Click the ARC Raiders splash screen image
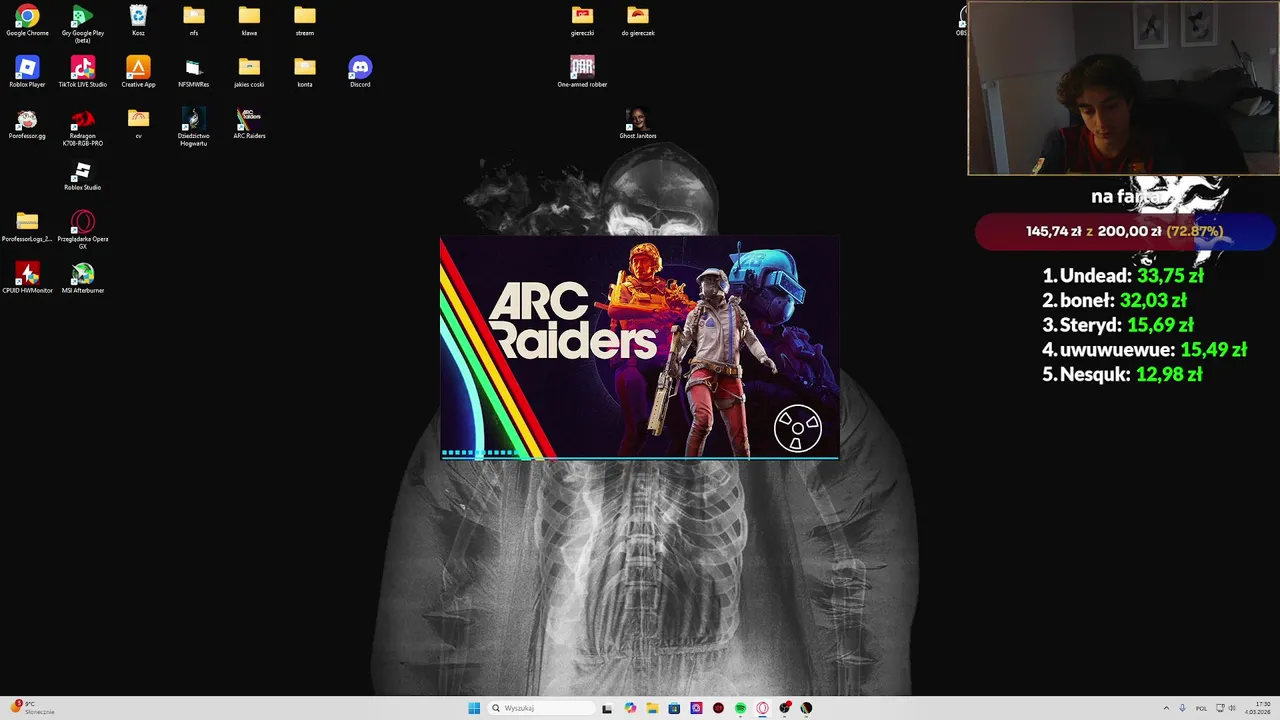 click(640, 349)
